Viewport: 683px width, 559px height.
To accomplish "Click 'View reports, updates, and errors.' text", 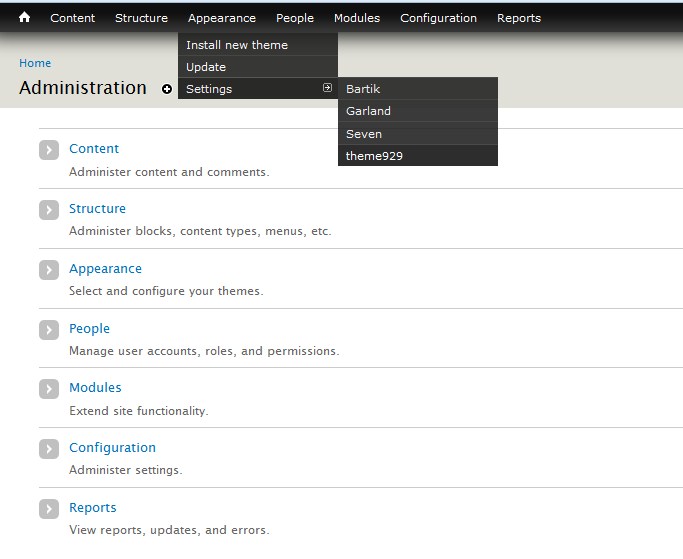I will pyautogui.click(x=169, y=530).
